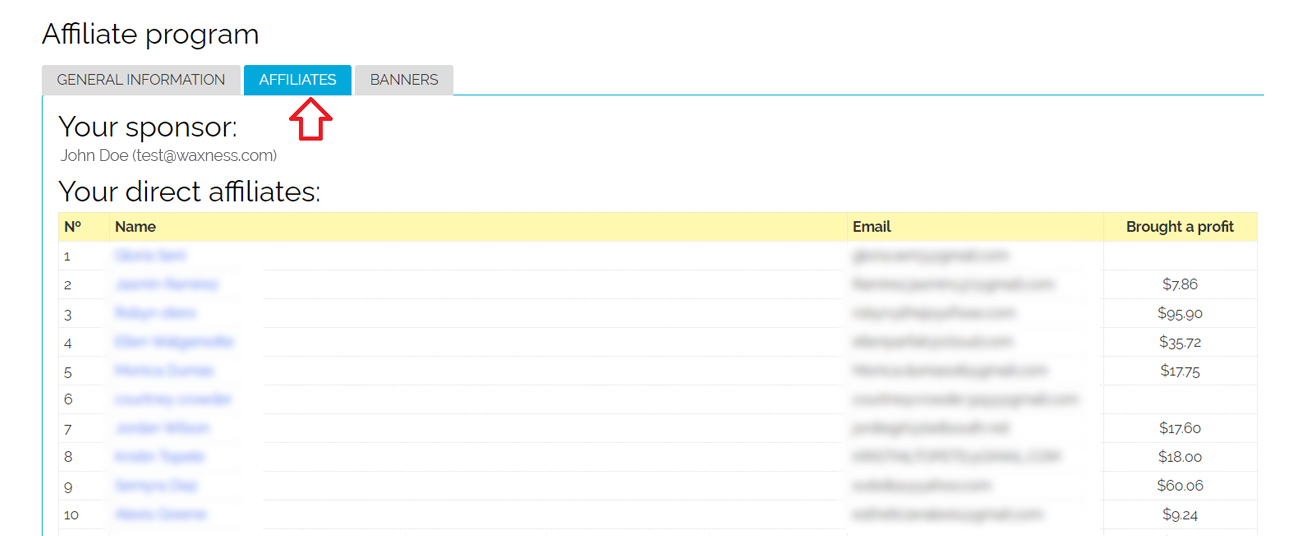This screenshot has height=536, width=1295.
Task: Open the affiliate name link in row 3
Action: click(x=155, y=314)
